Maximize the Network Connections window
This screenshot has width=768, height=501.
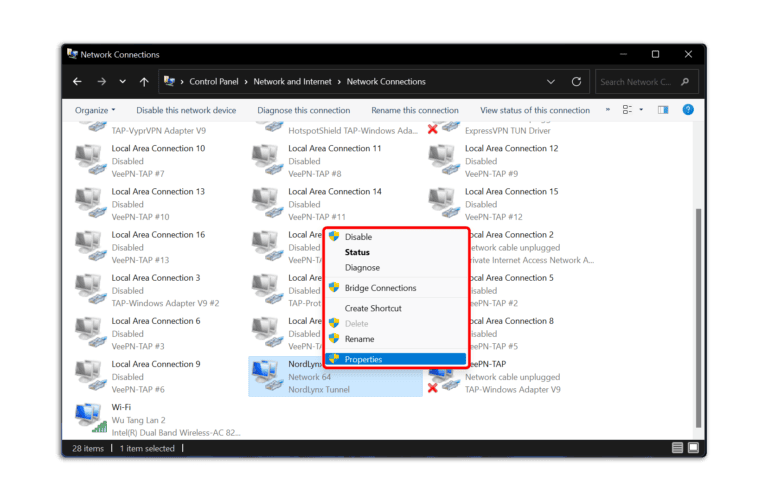point(655,54)
